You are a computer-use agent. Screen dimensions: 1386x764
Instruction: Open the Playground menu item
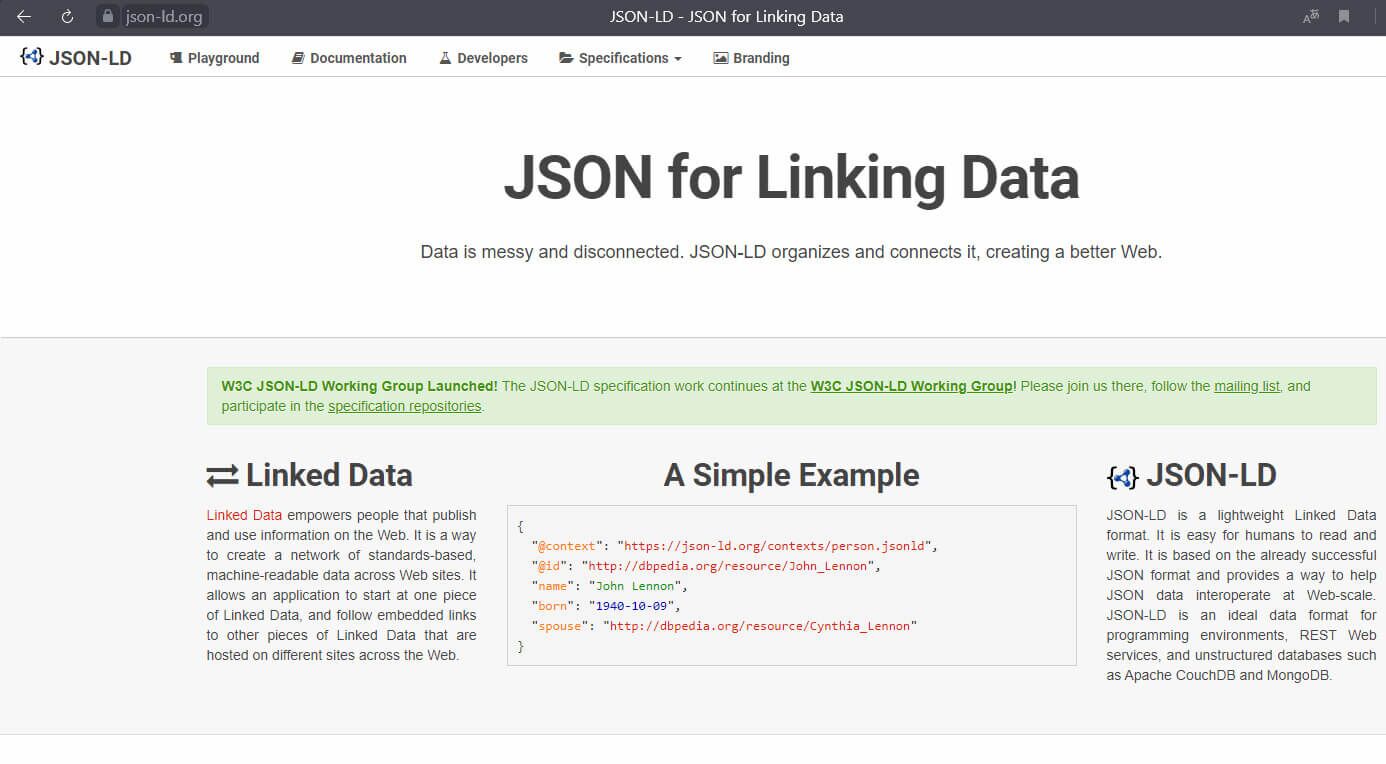223,57
